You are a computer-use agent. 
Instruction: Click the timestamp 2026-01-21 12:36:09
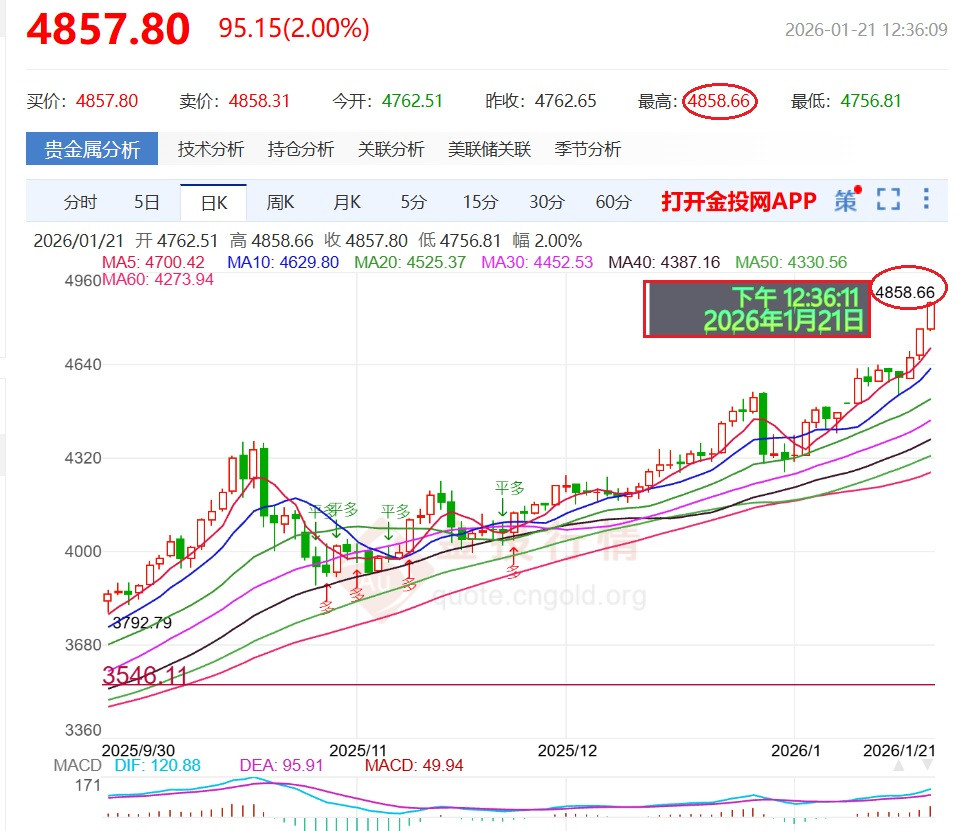866,30
